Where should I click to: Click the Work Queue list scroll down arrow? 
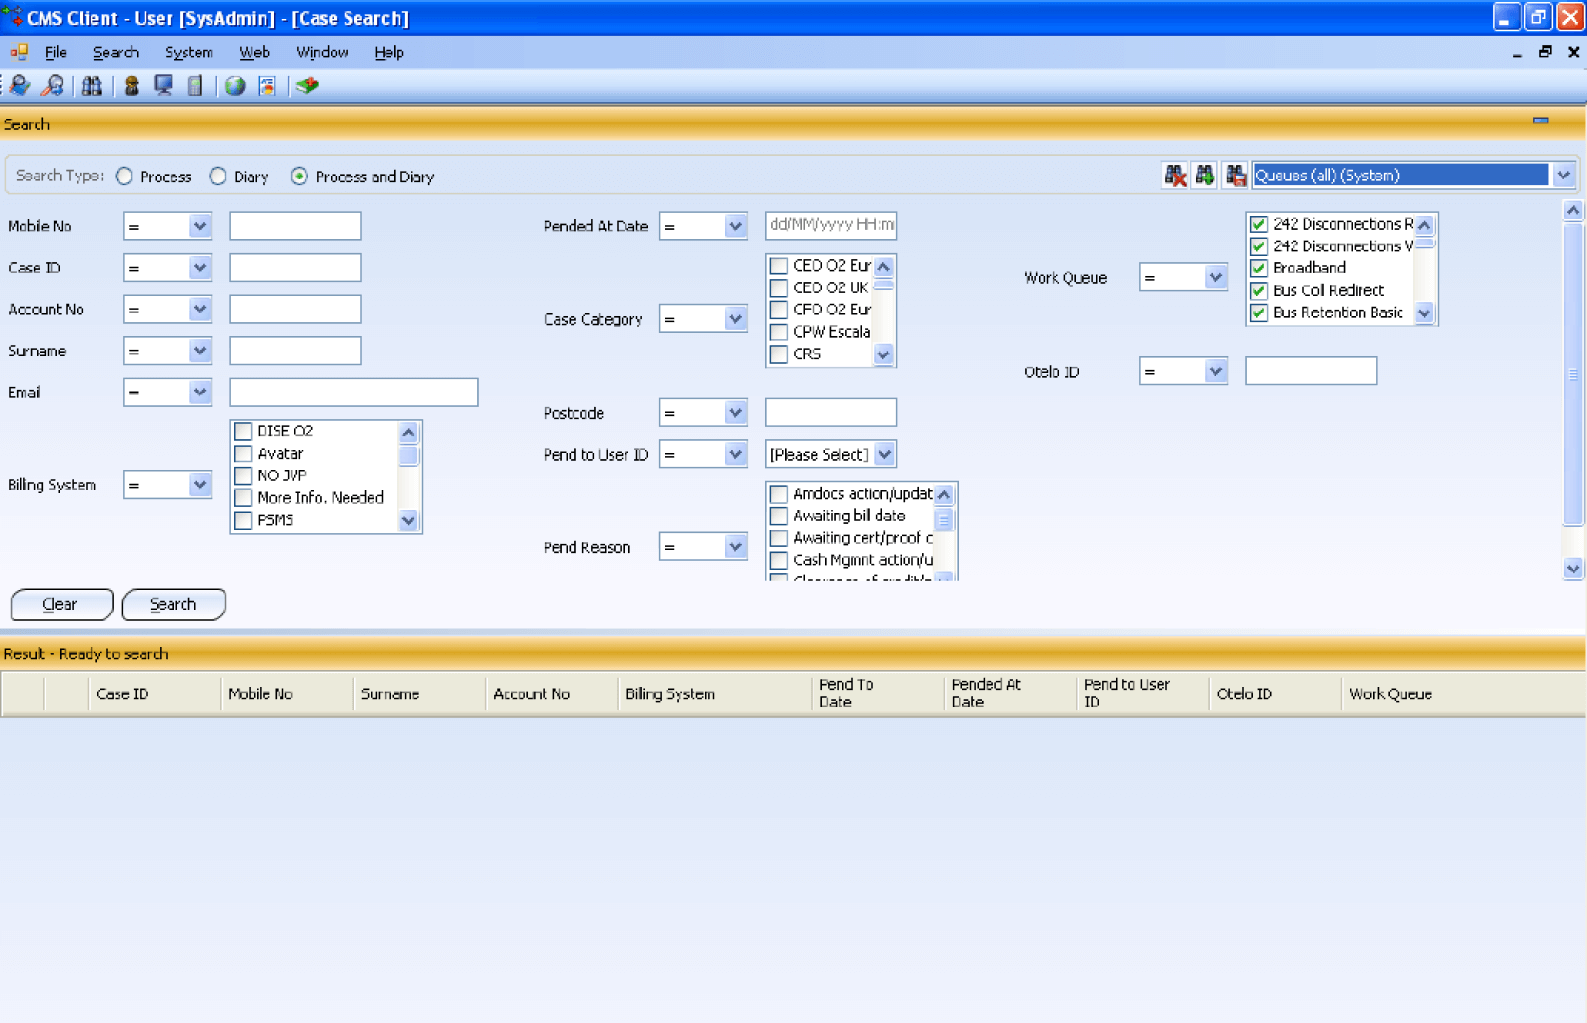point(1424,313)
